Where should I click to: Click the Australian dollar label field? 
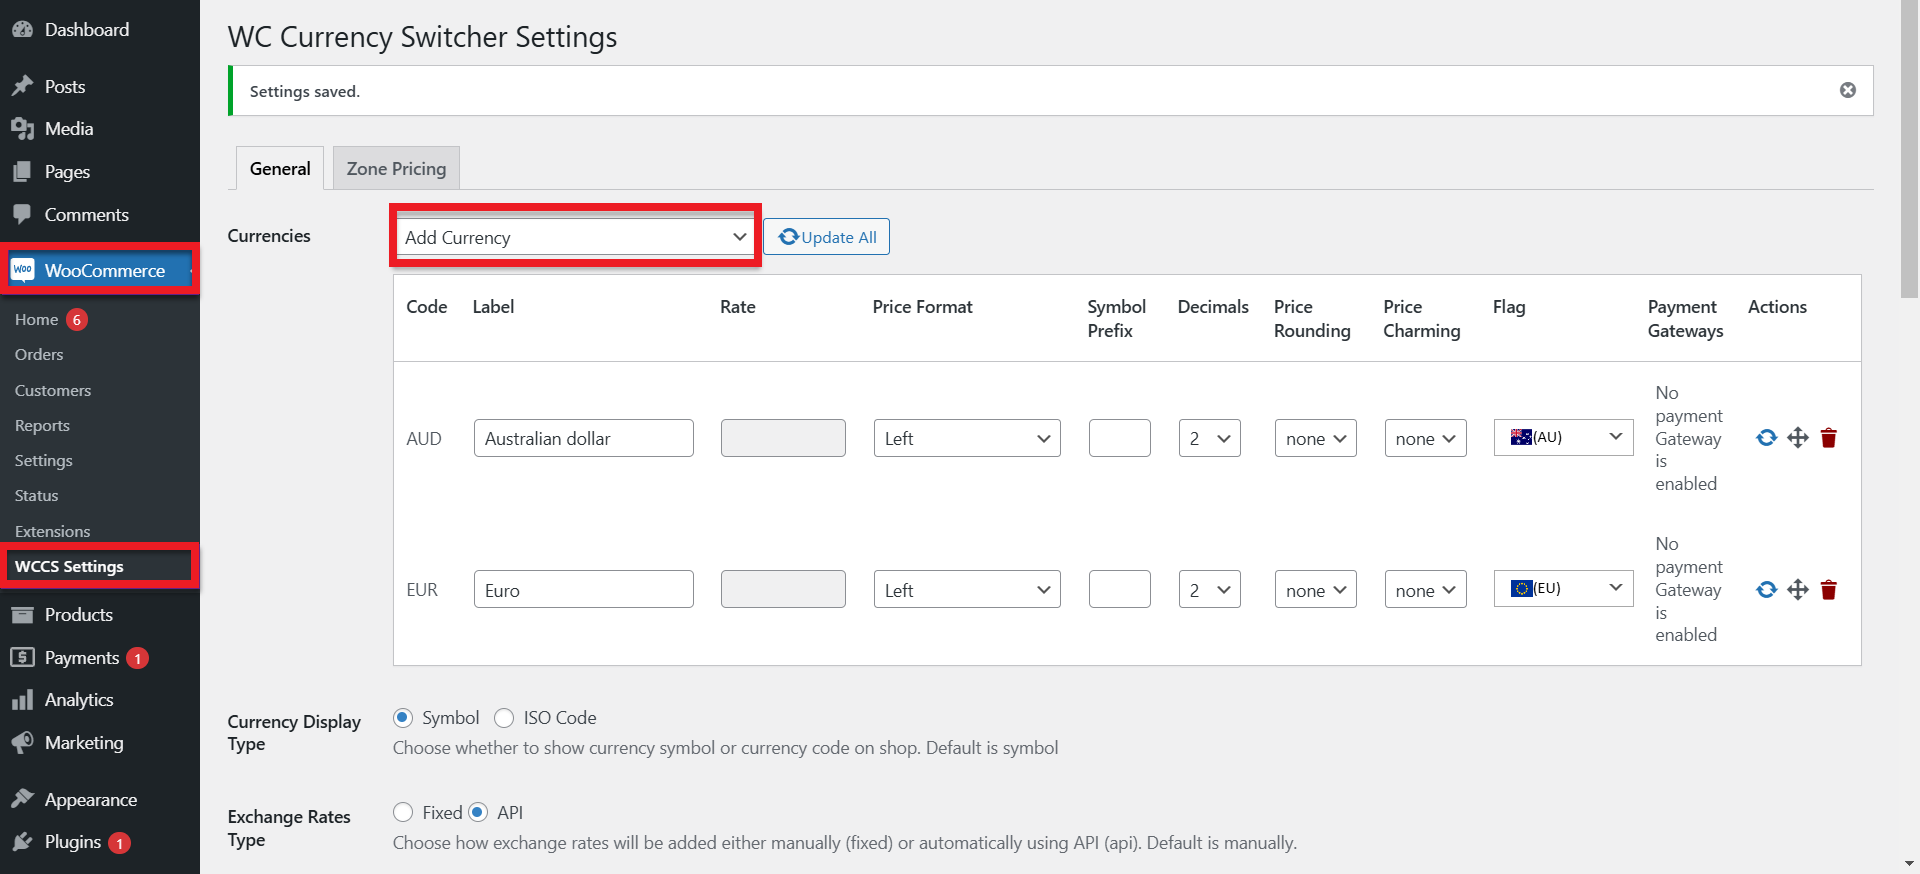pyautogui.click(x=584, y=438)
